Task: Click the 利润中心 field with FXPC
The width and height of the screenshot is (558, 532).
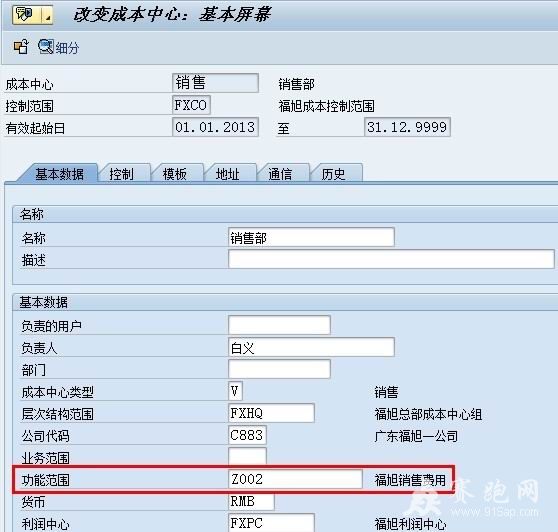Action: pyautogui.click(x=271, y=523)
